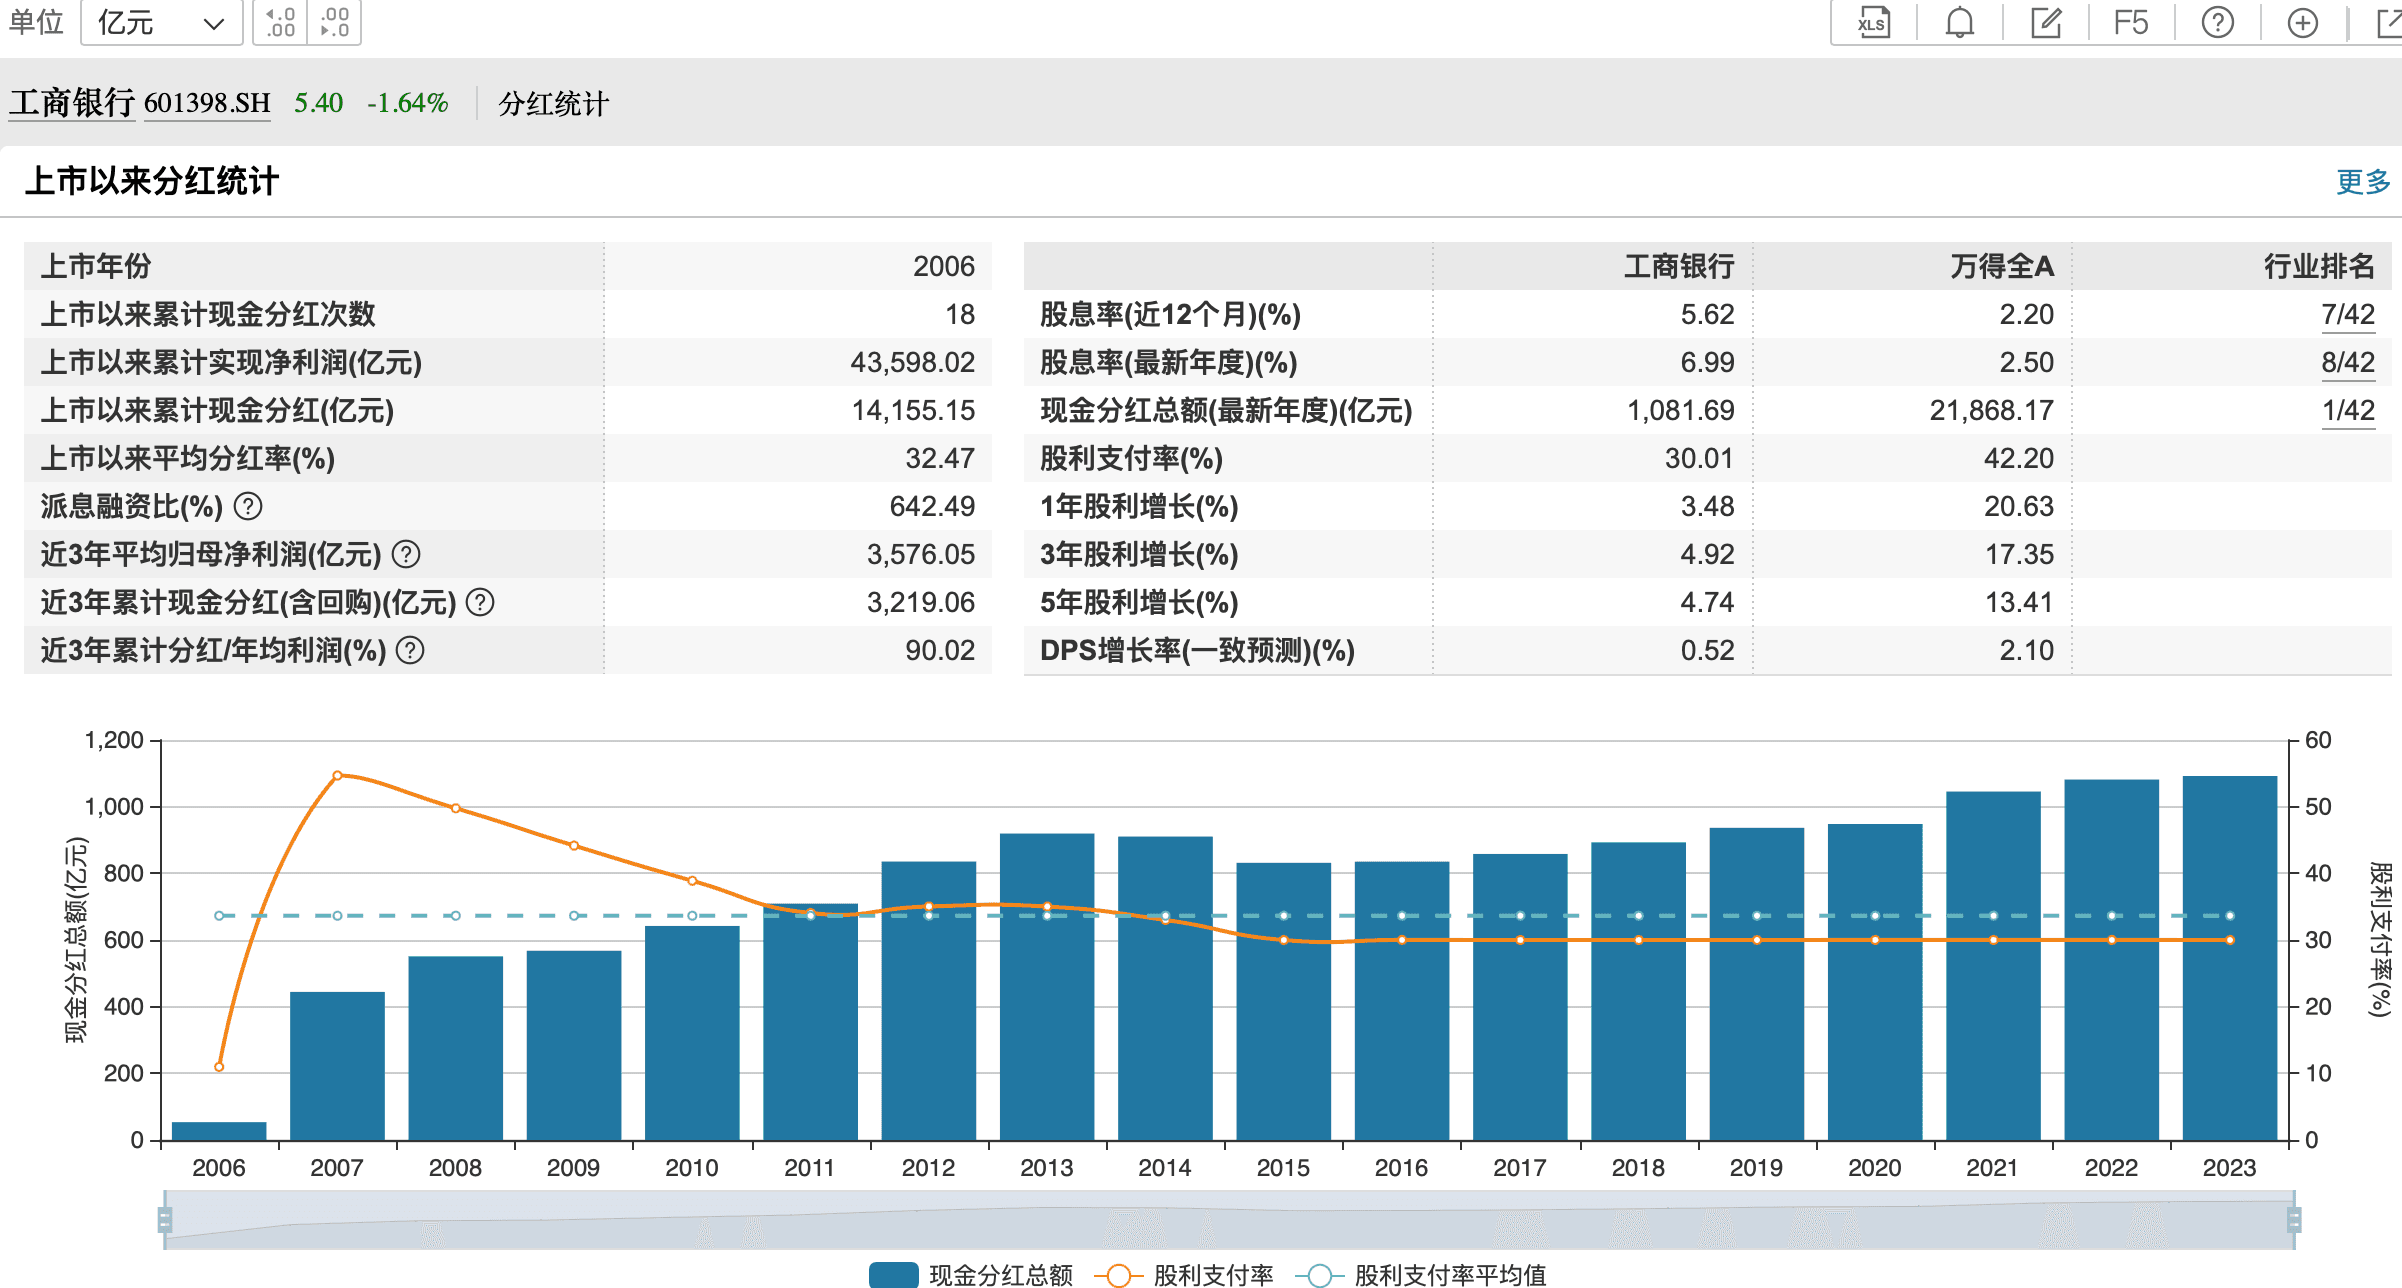Viewport: 2402px width, 1288px height.
Task: Open the 亿元 unit dropdown
Action: pos(161,22)
